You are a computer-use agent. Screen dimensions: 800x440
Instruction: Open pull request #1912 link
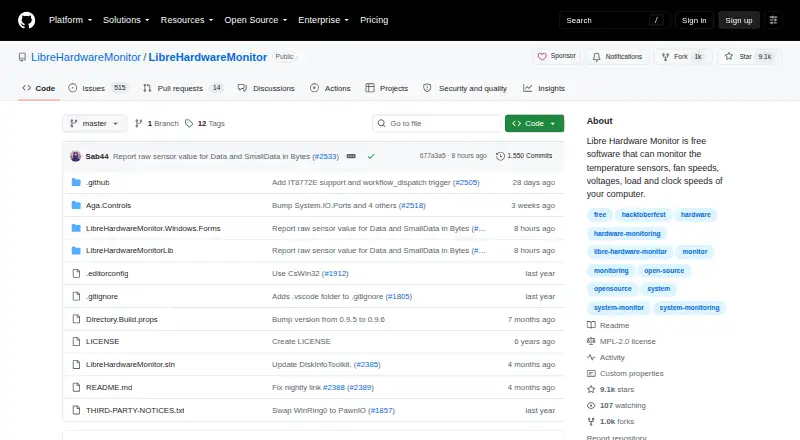click(x=335, y=274)
